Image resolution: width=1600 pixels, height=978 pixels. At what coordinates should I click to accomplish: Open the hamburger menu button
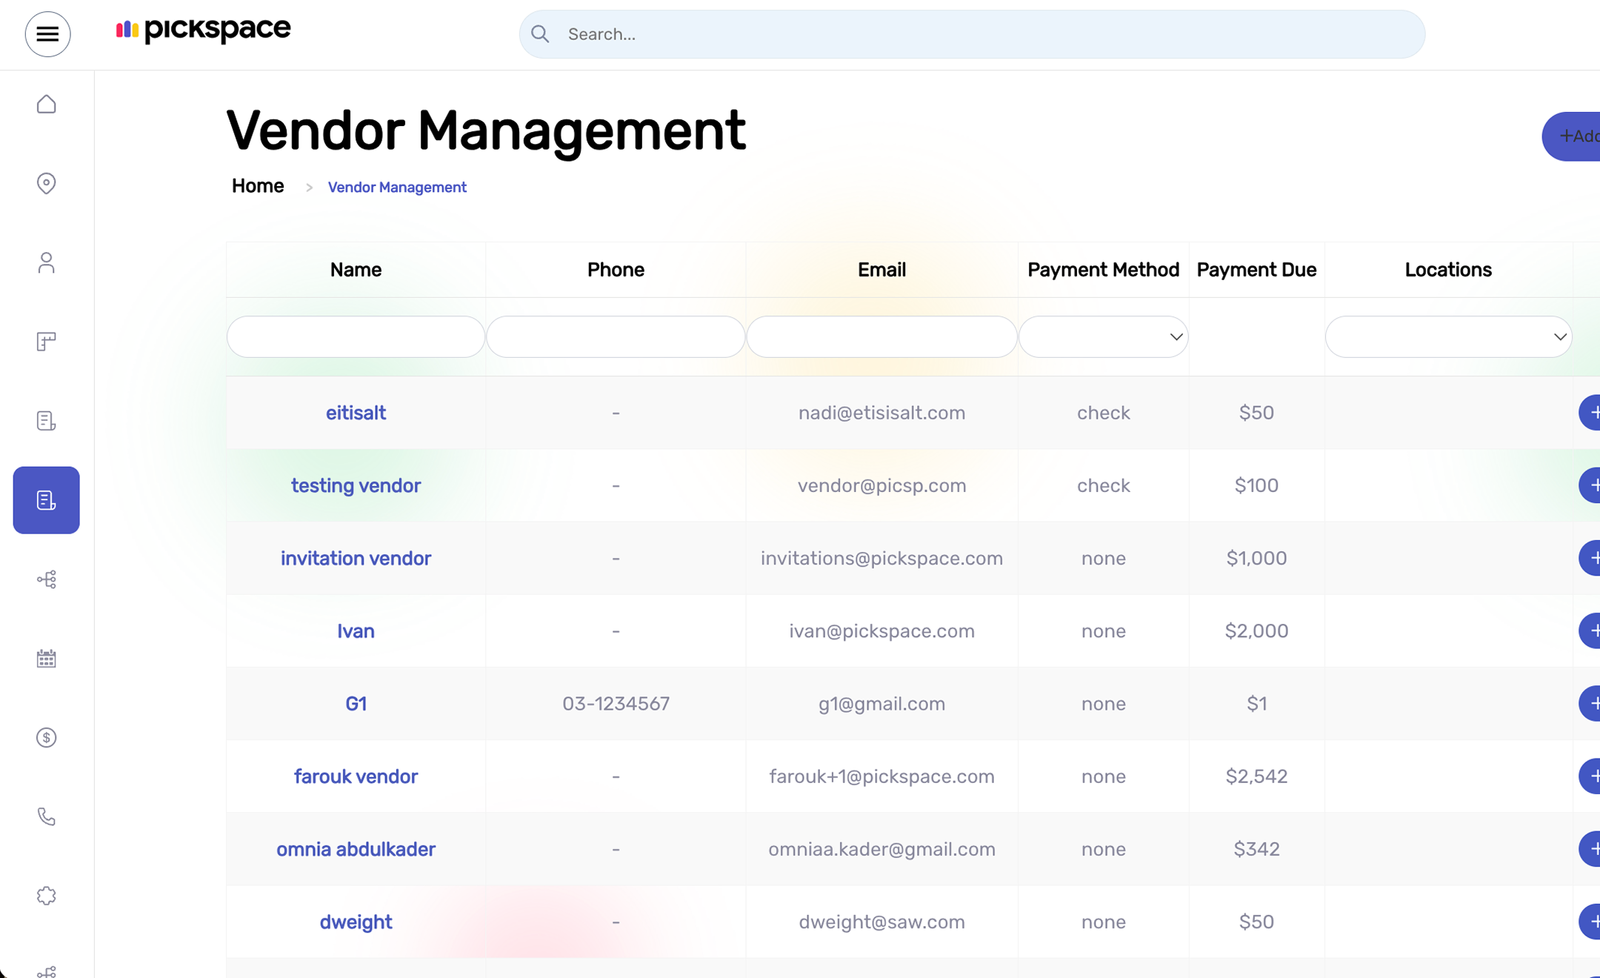click(47, 34)
